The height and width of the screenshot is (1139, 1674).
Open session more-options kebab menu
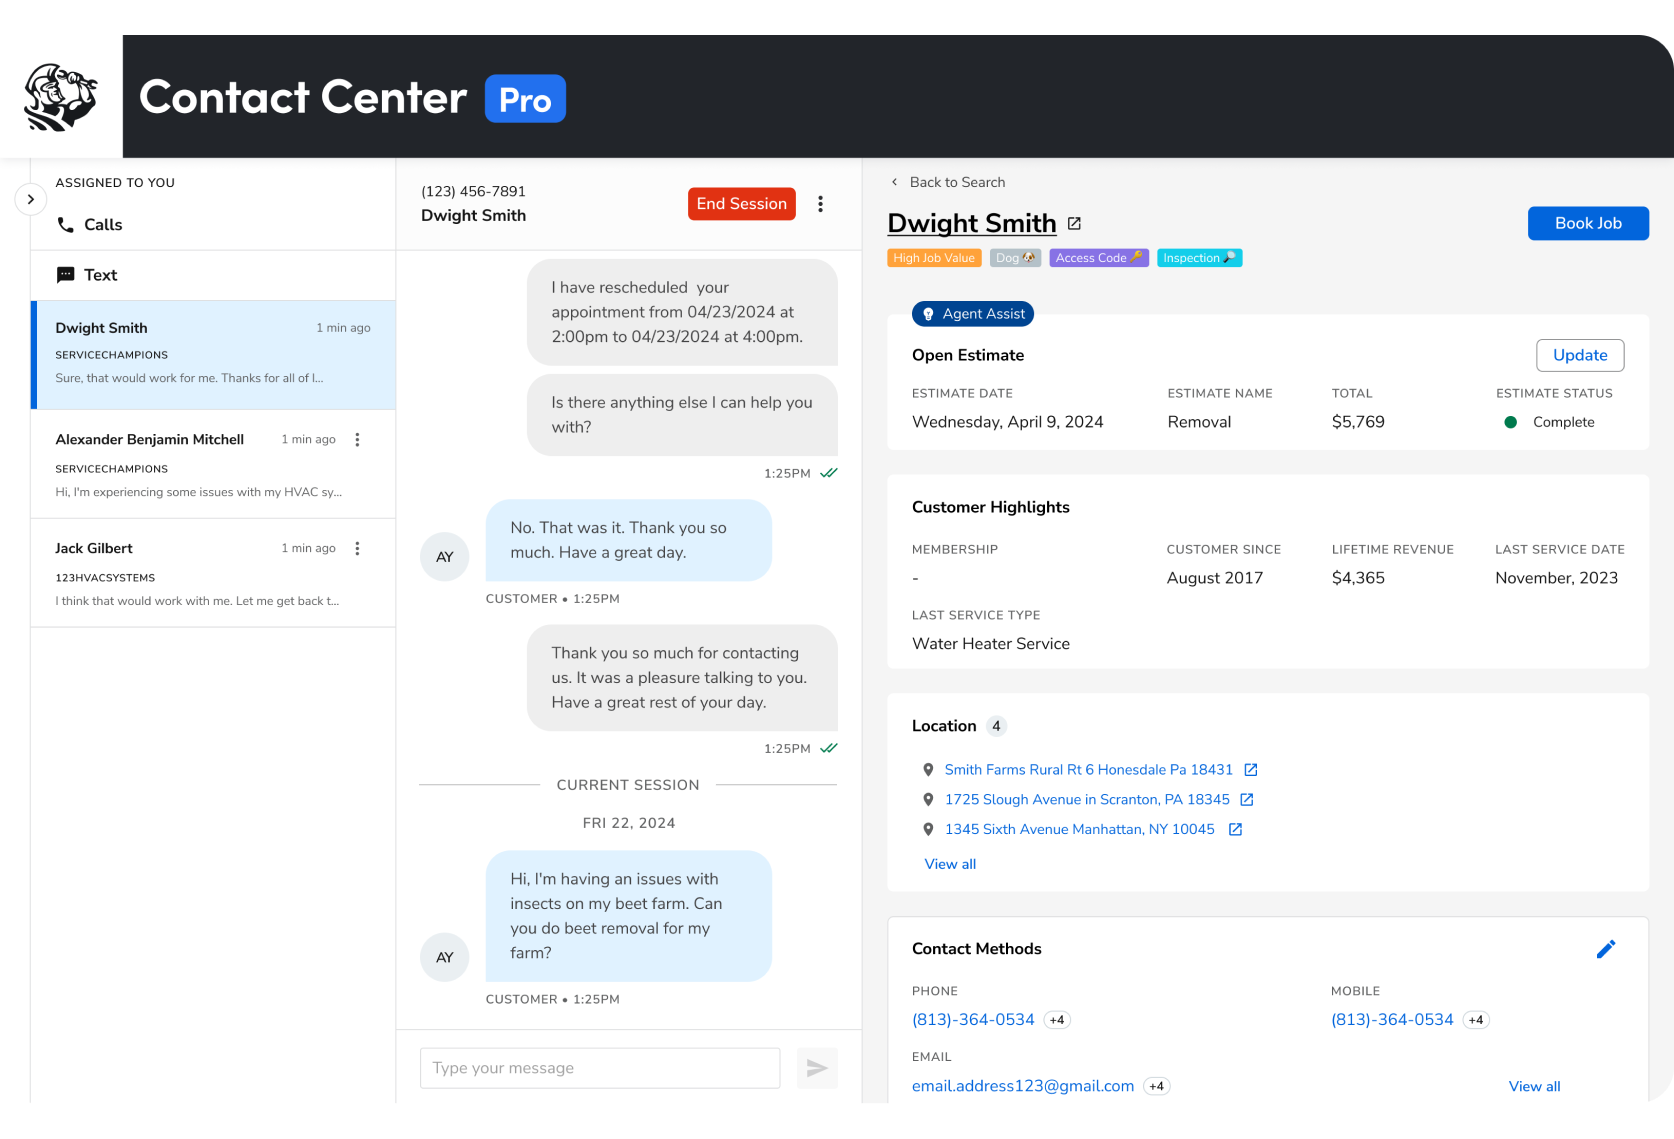click(x=821, y=204)
